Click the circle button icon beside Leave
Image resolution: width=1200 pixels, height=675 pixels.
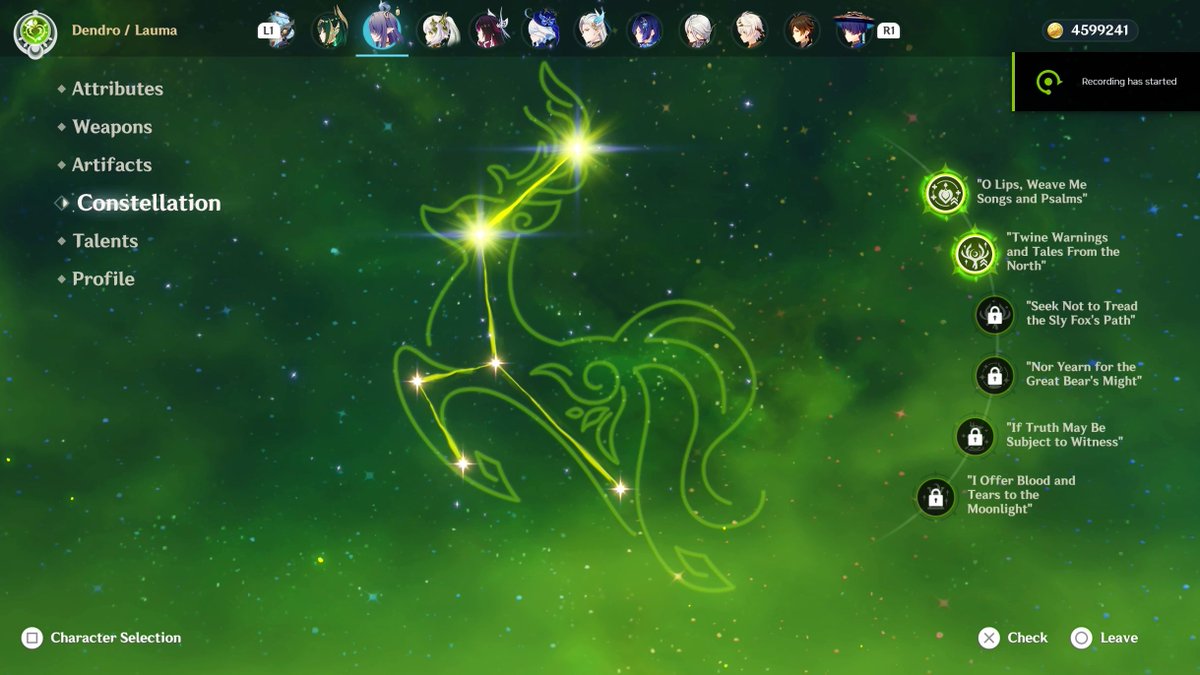coord(1081,638)
